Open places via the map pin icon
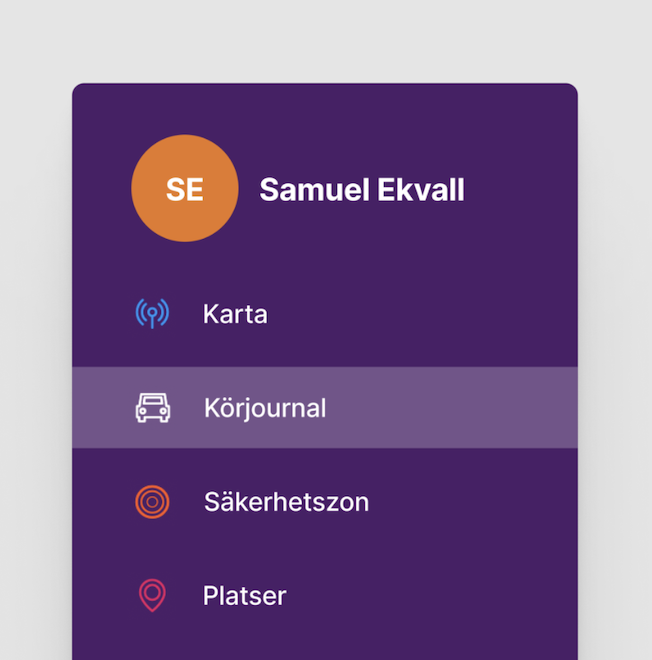Viewport: 652px width, 660px height. point(152,595)
